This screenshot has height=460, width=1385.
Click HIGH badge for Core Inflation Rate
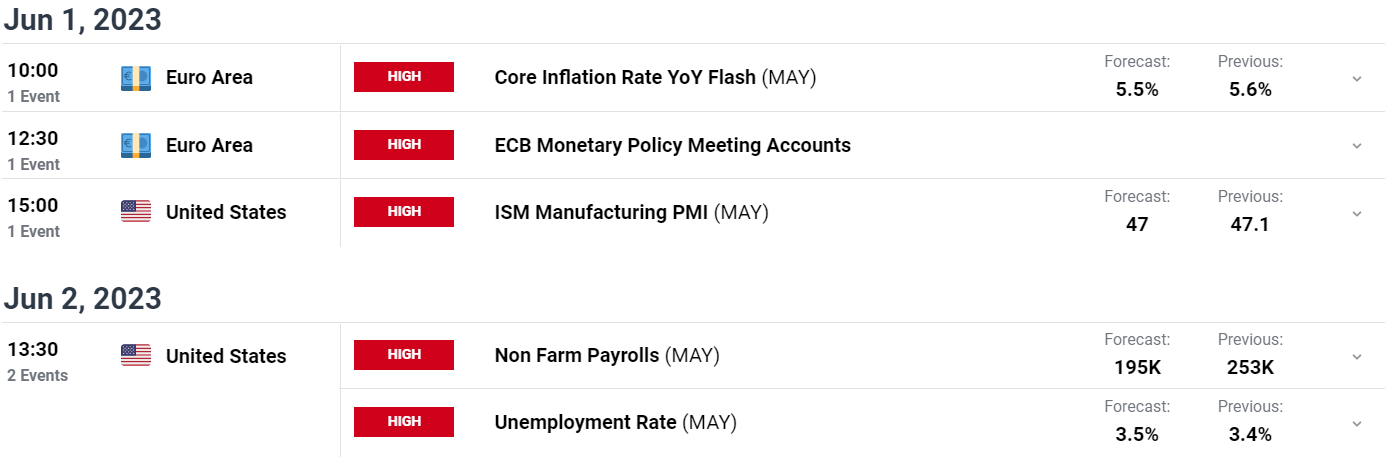404,77
